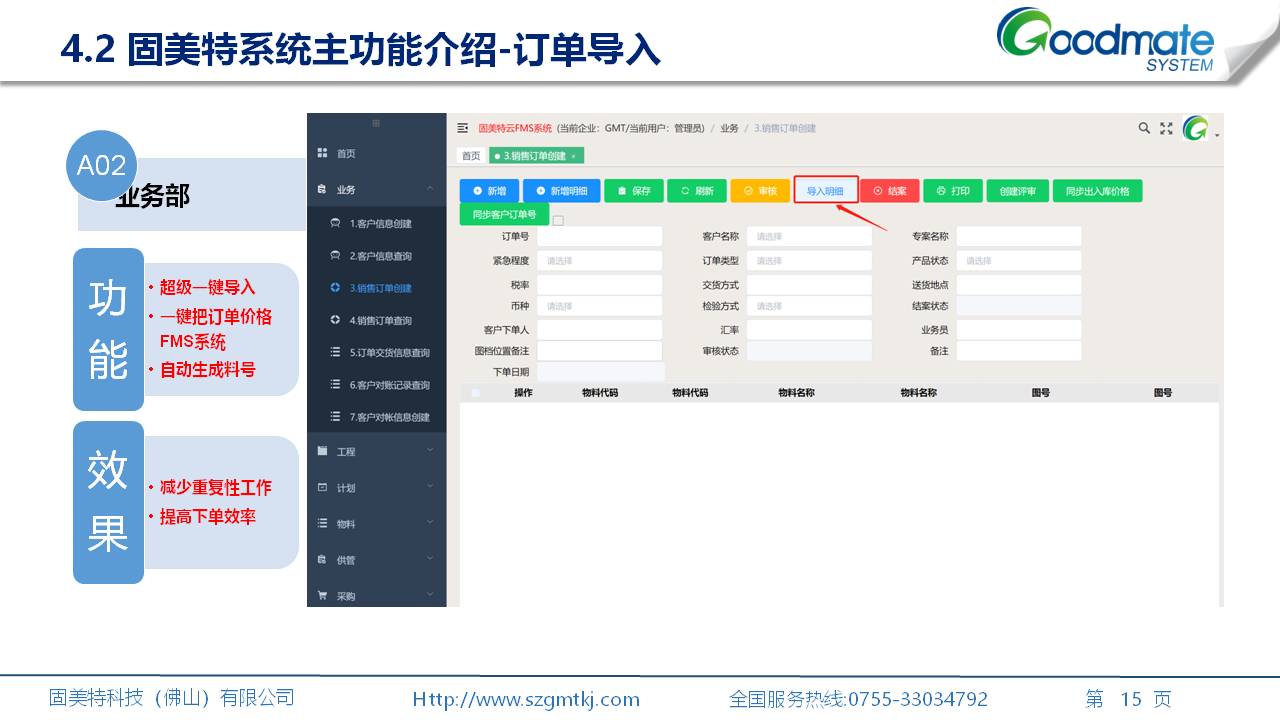Viewport: 1280px width, 720px height.
Task: Click the 采购 shopping cart icon
Action: 322,596
